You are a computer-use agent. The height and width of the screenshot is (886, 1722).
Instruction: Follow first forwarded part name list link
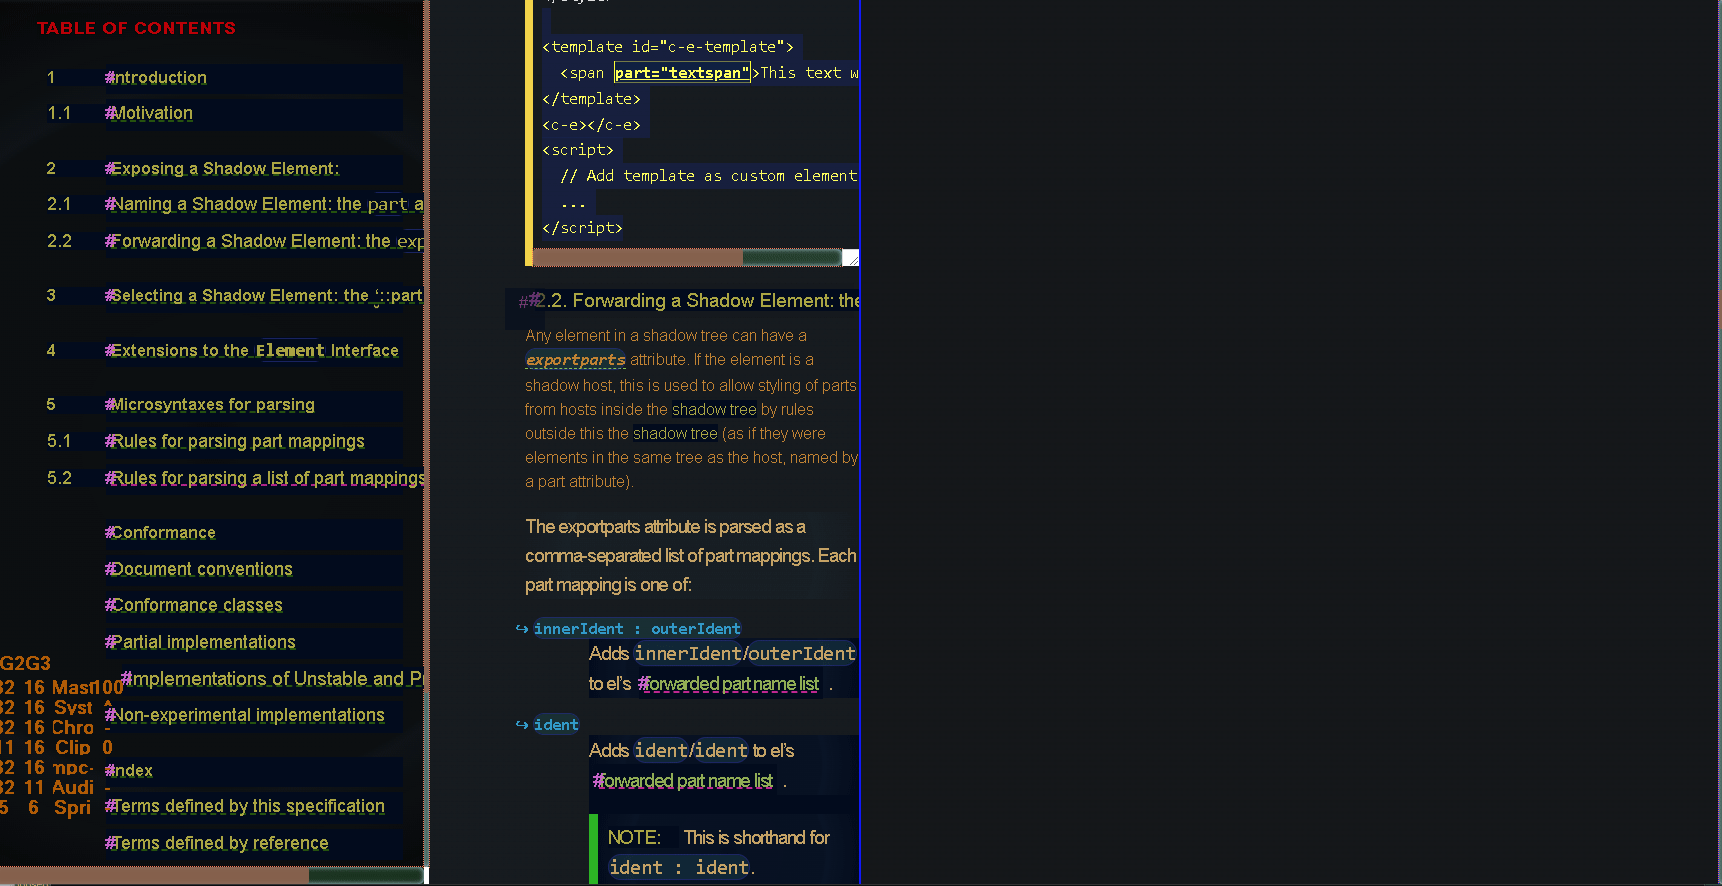click(728, 684)
